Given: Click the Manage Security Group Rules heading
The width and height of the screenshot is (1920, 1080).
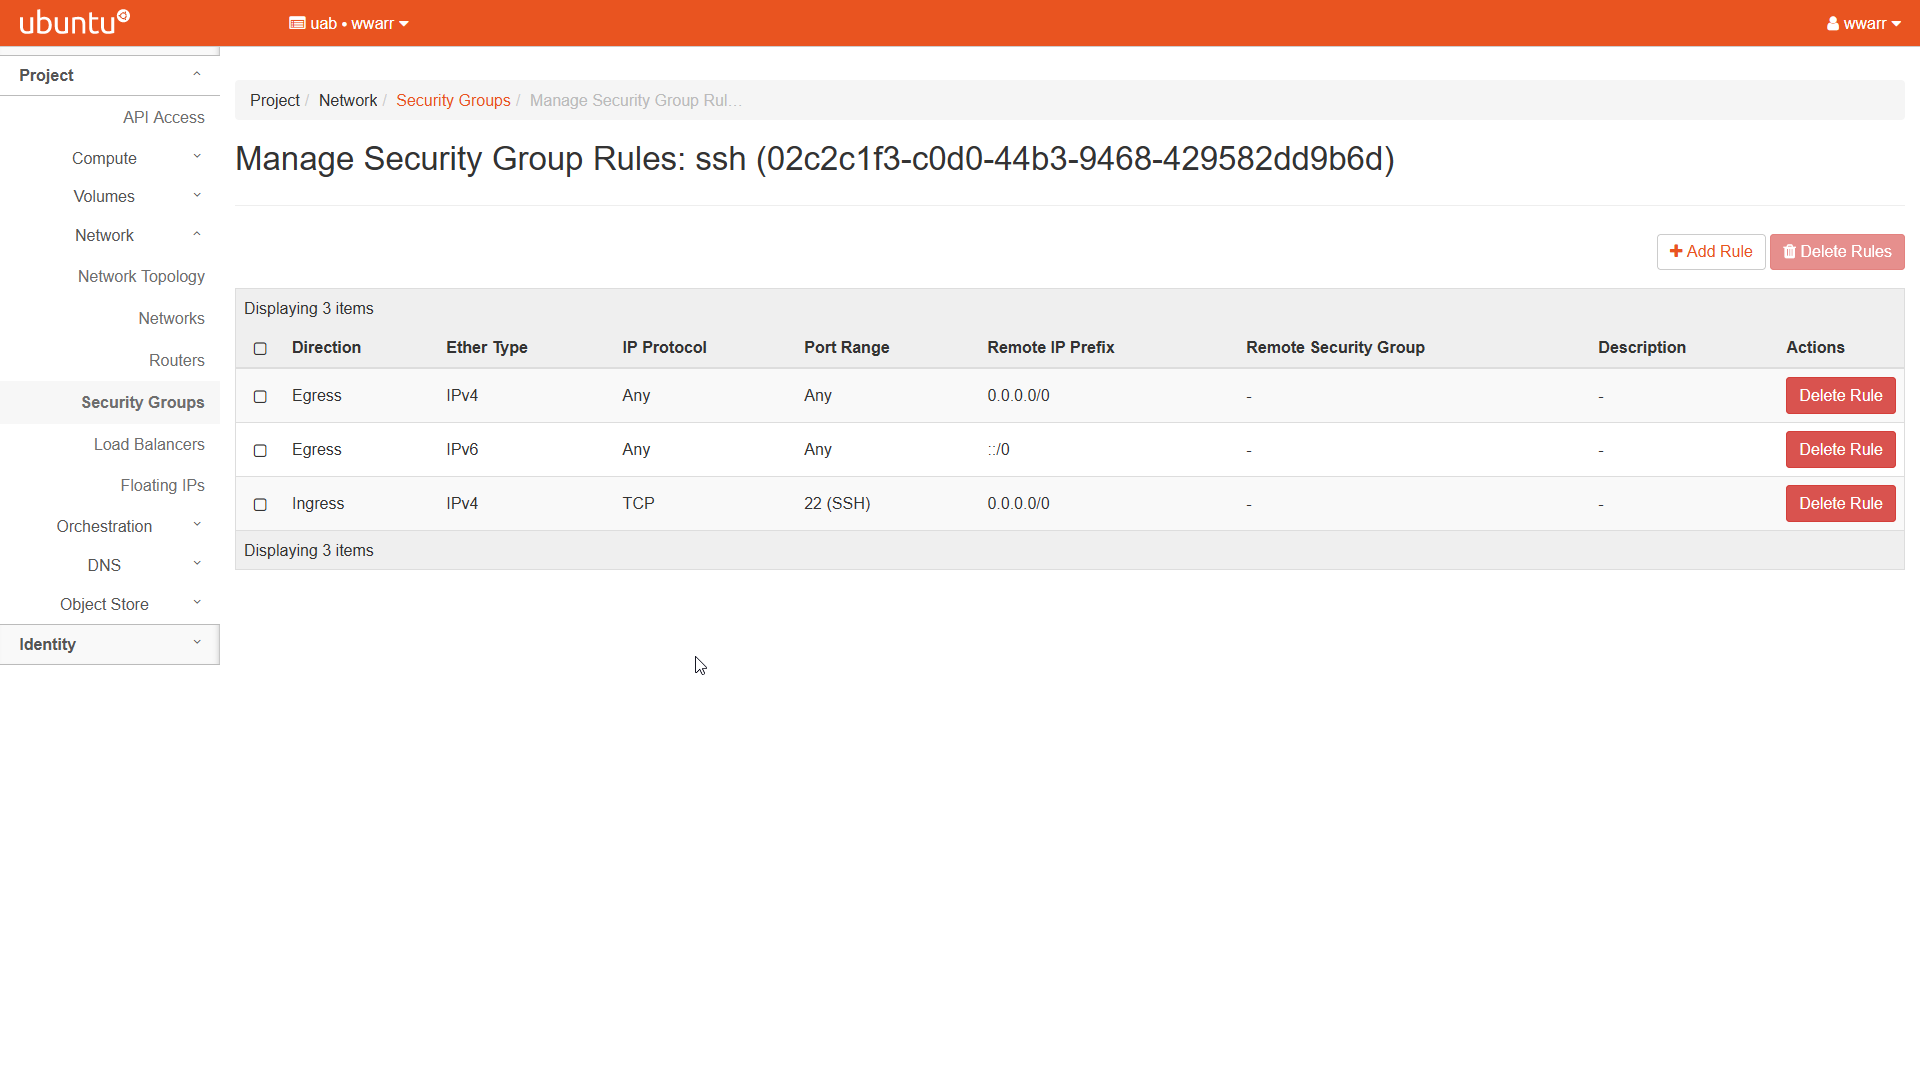Looking at the screenshot, I should click(814, 159).
